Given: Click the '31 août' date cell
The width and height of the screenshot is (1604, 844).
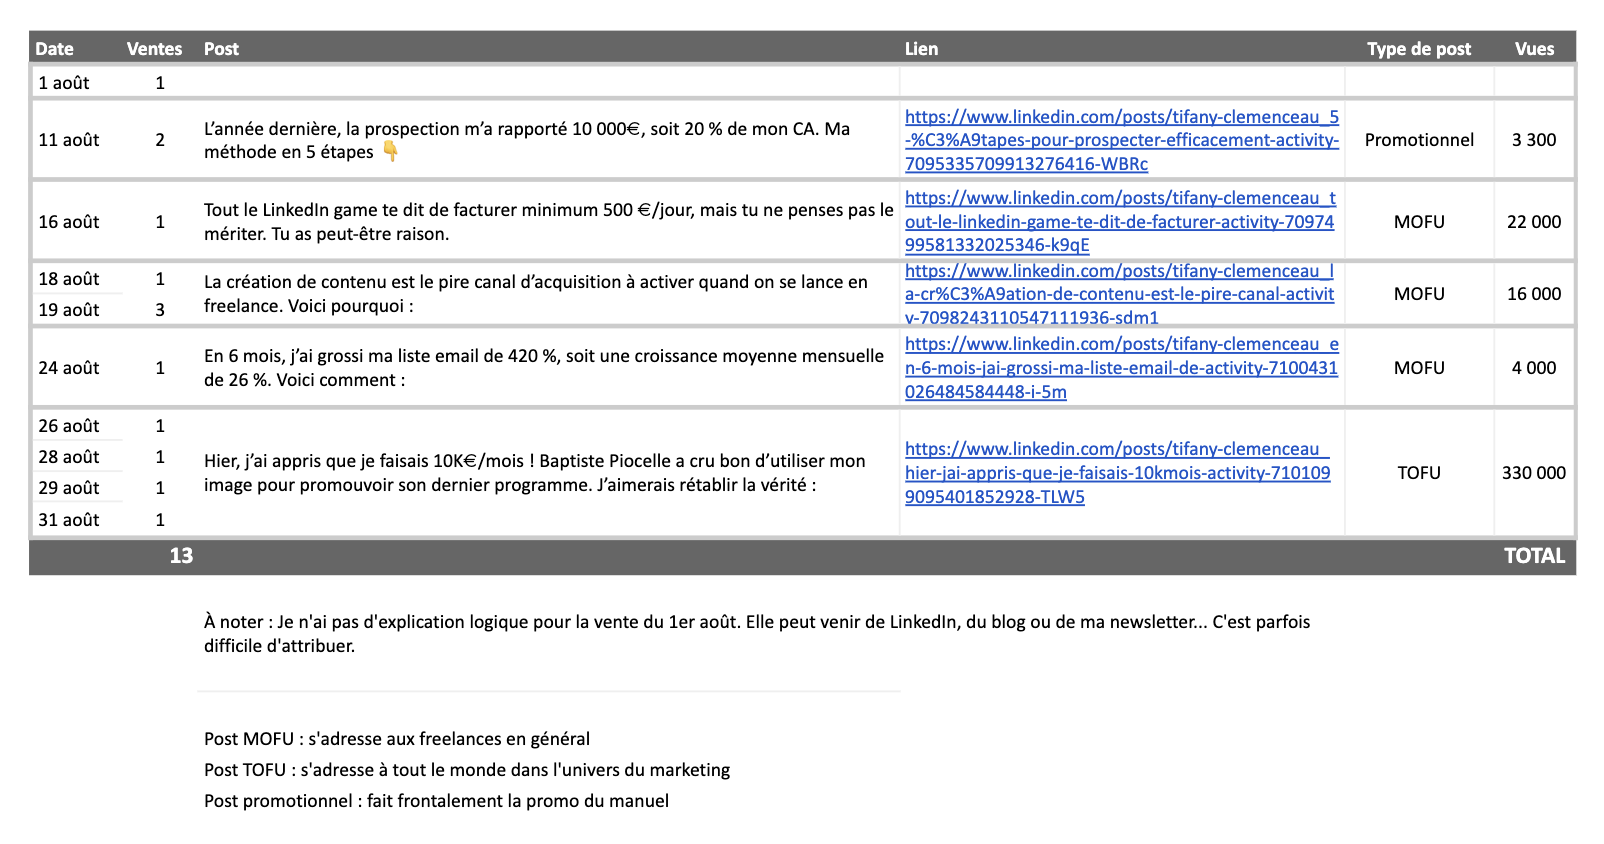Looking at the screenshot, I should [69, 520].
